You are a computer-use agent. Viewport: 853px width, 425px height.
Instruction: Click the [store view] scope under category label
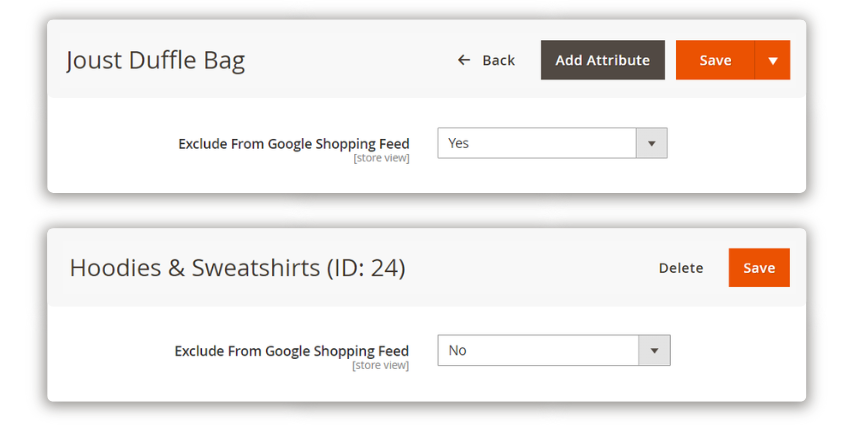[x=380, y=365]
